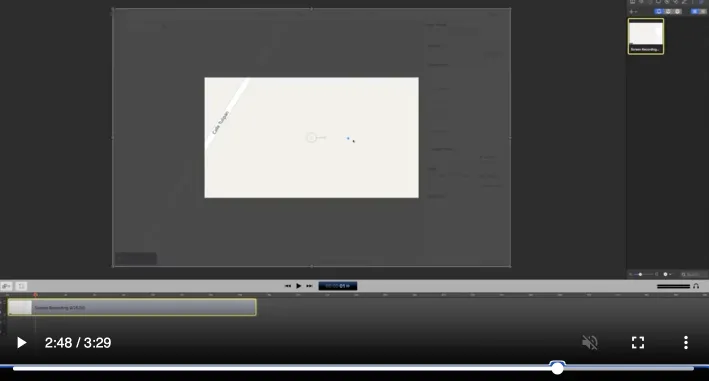Switch to the gray media view button
The width and height of the screenshot is (709, 381).
pyautogui.click(x=703, y=11)
